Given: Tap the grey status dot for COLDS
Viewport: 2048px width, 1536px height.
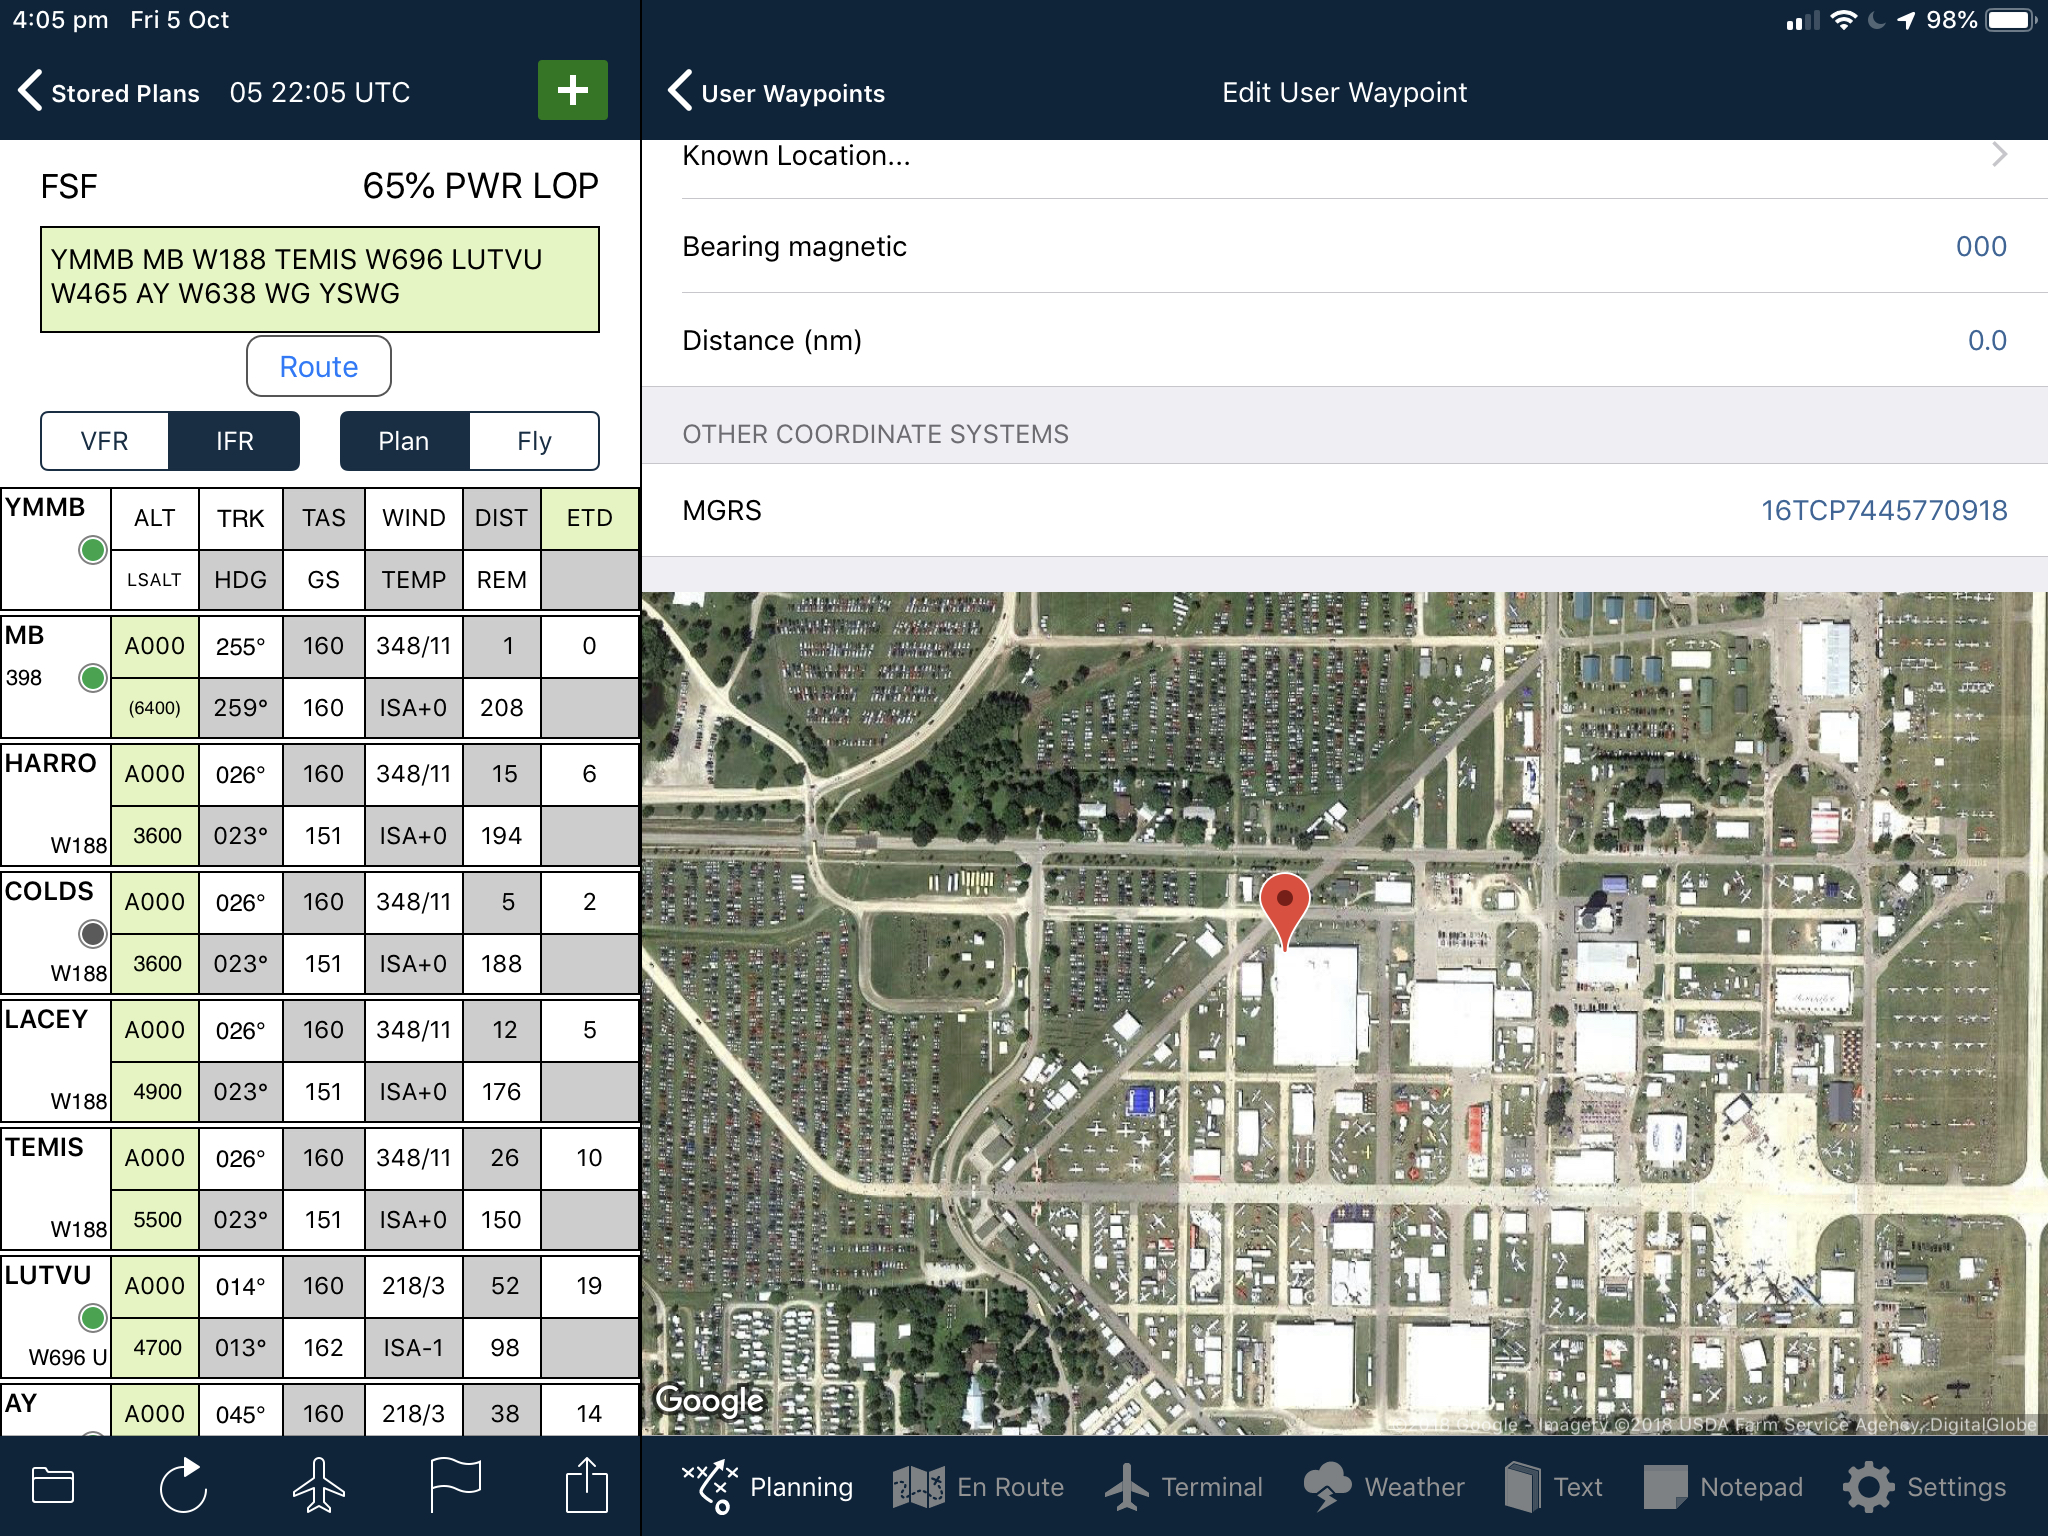Looking at the screenshot, I should (93, 934).
